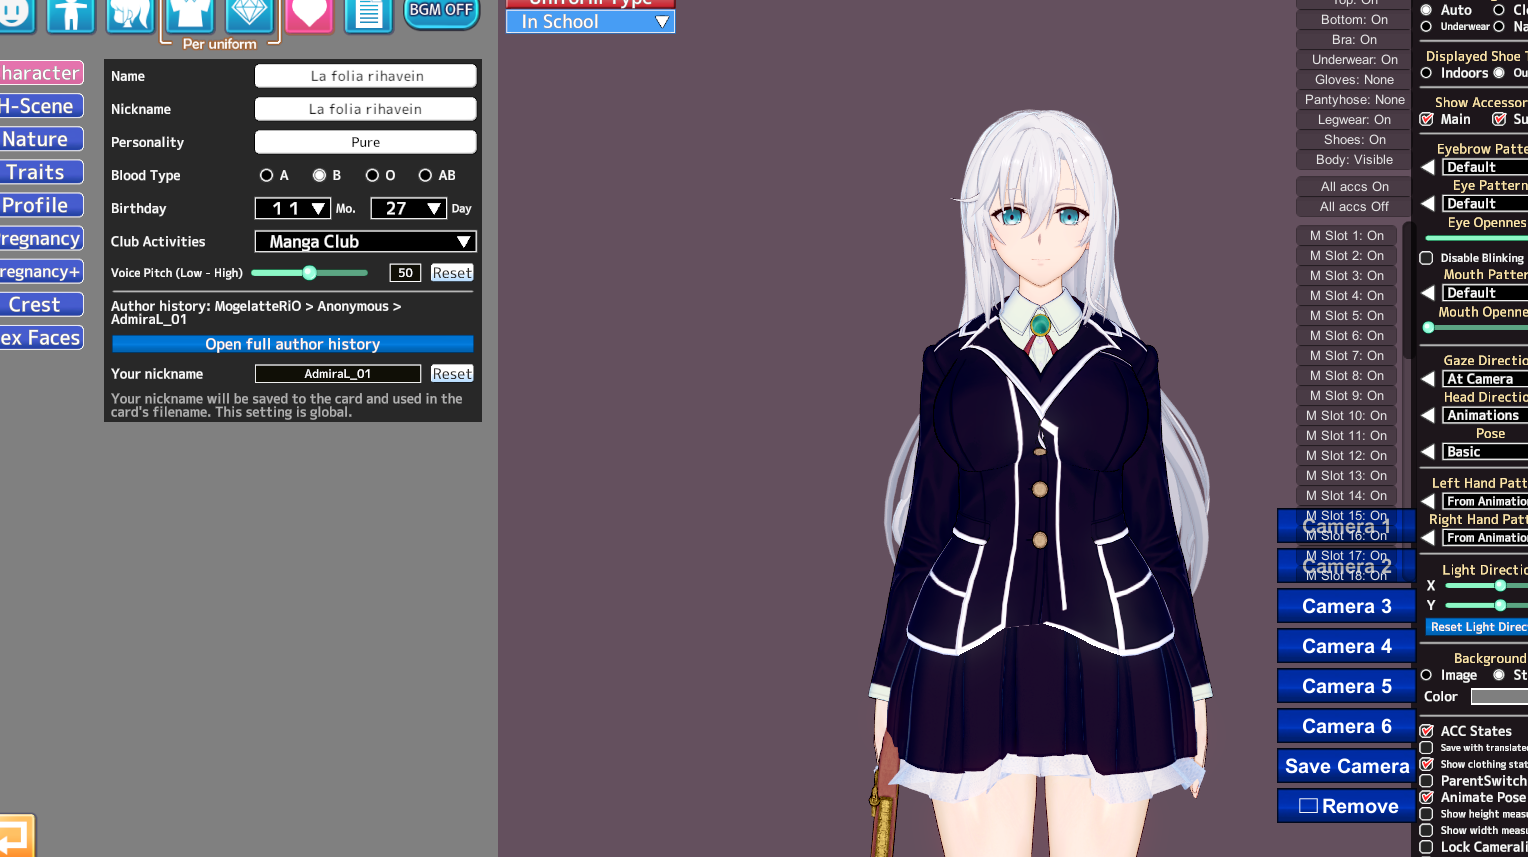Image resolution: width=1528 pixels, height=857 pixels.
Task: Open the Body customization category icon
Action: (72, 14)
